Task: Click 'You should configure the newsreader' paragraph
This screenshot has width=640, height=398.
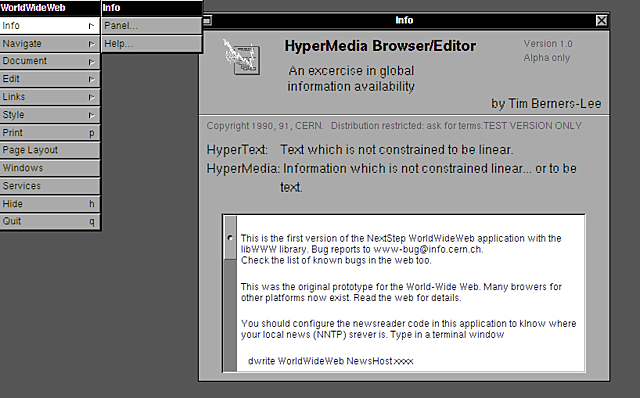Action: [x=409, y=329]
